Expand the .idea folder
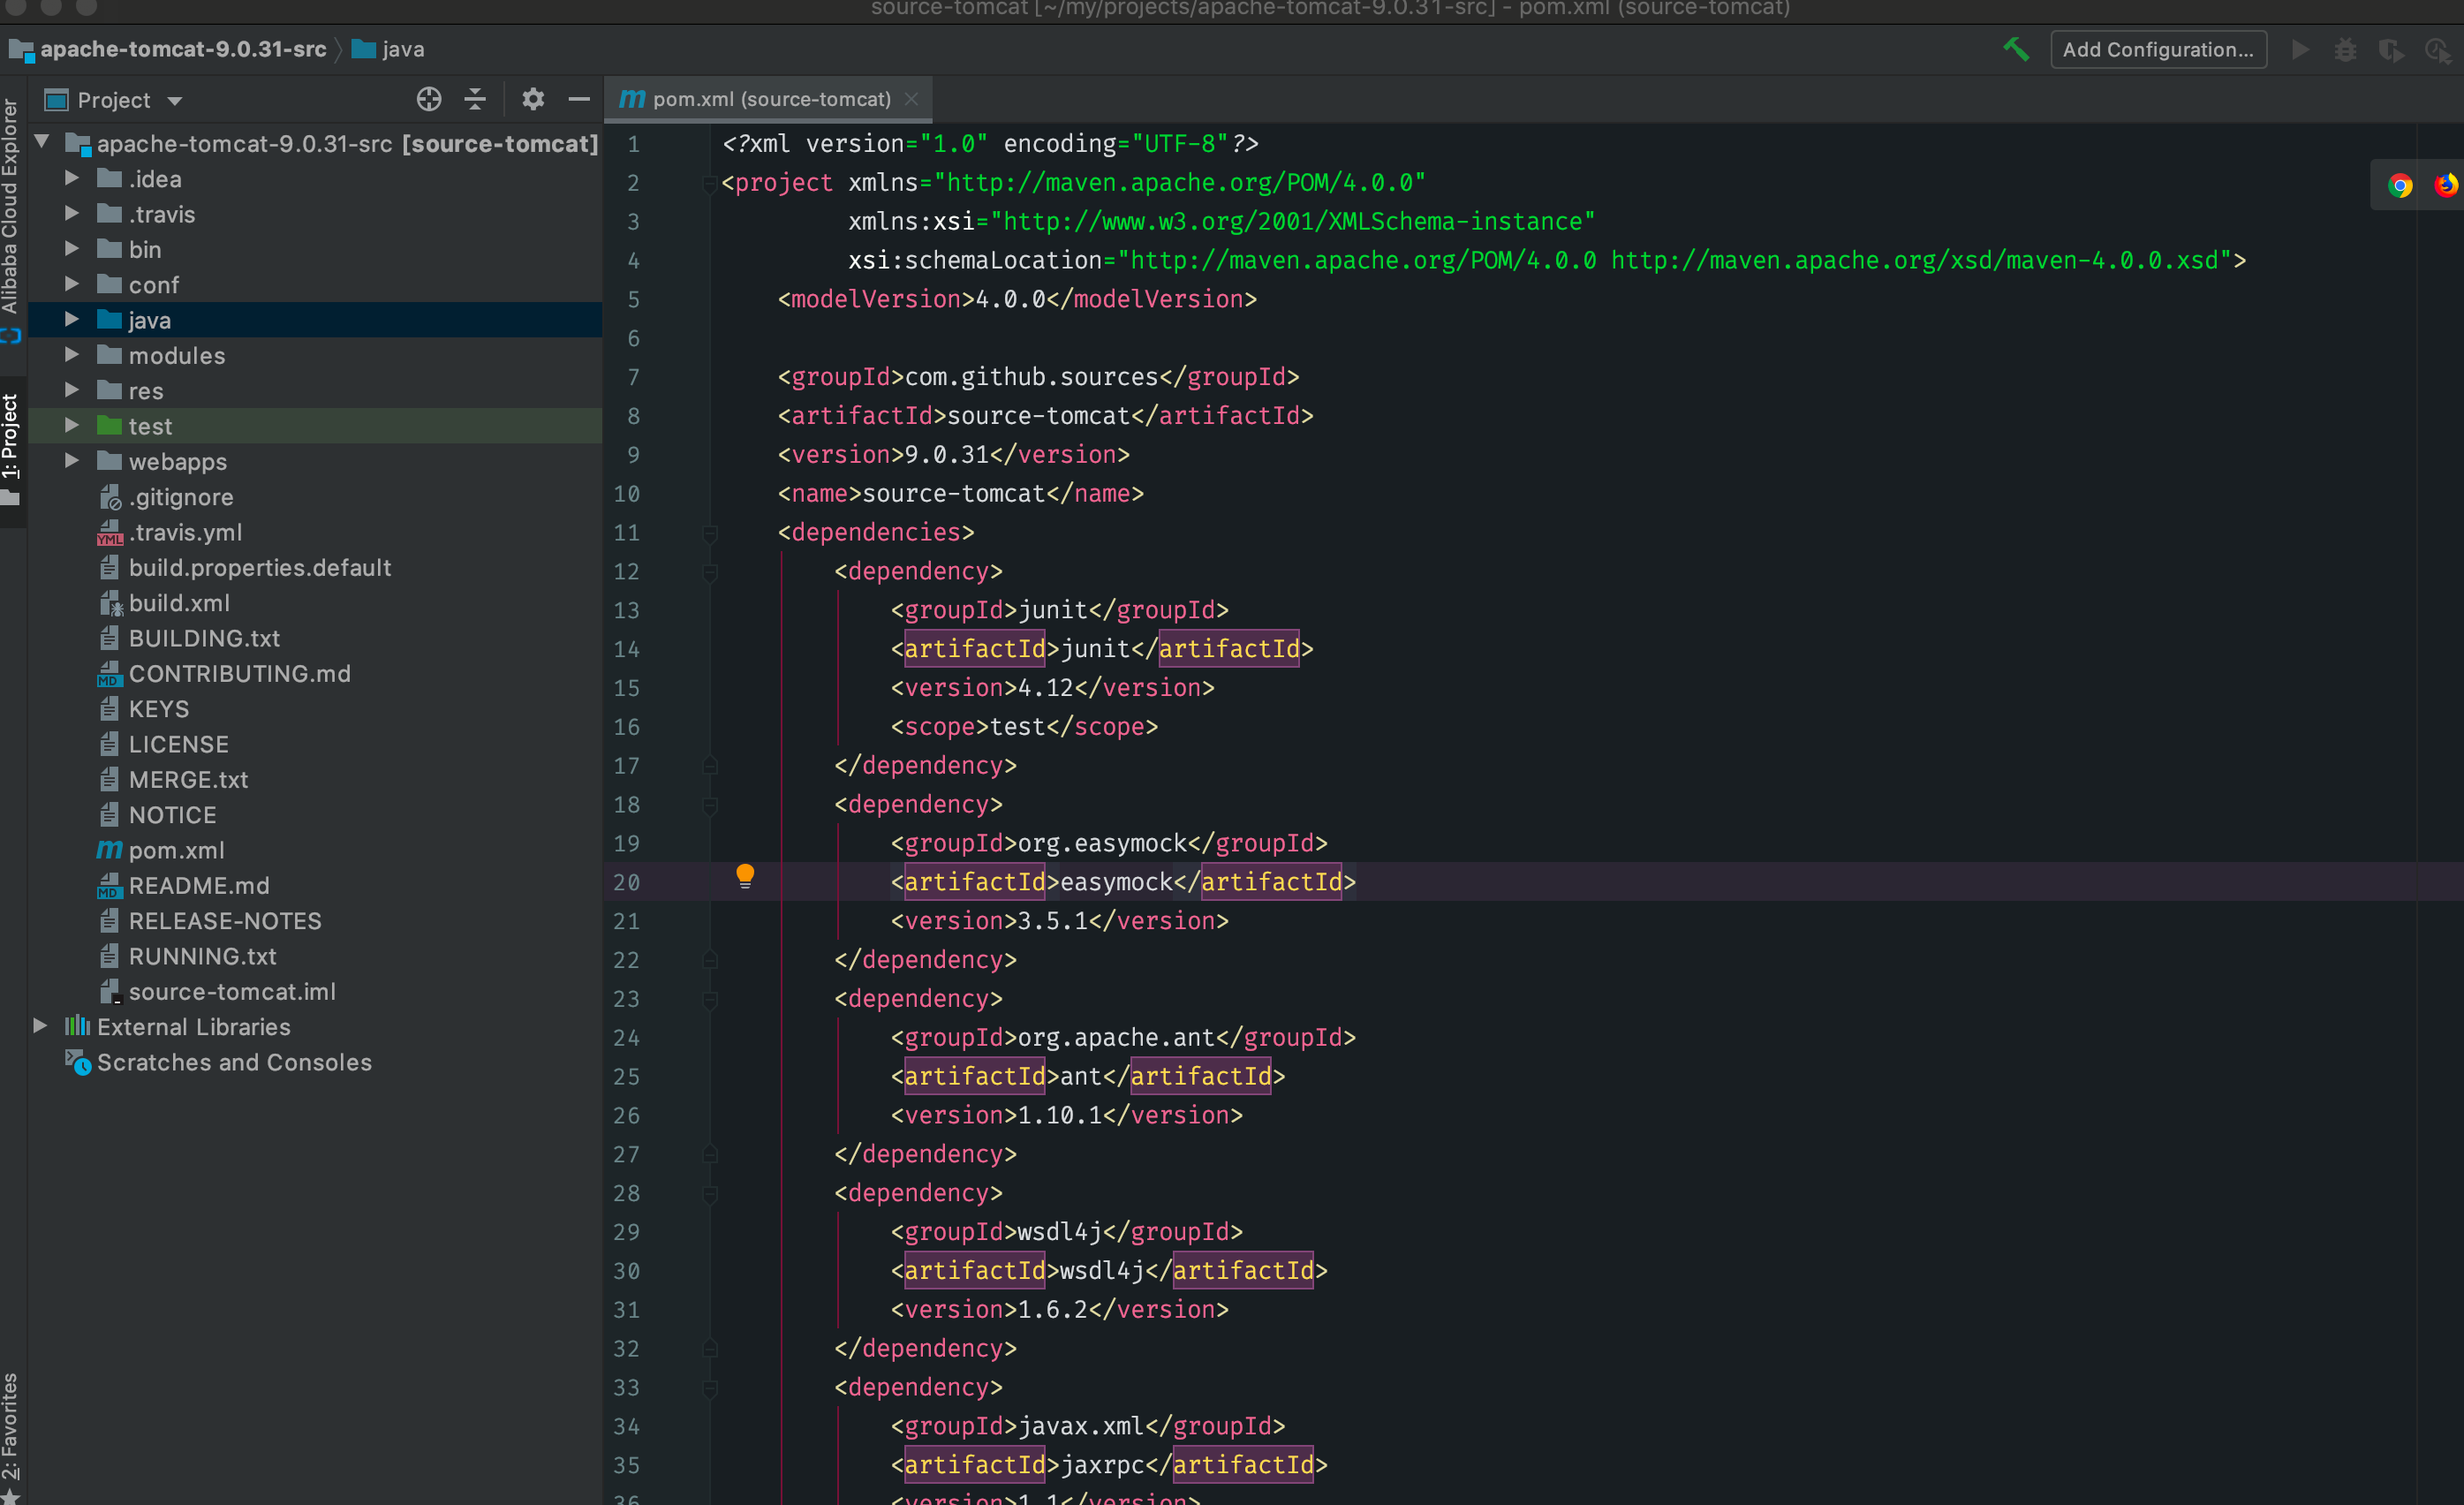 click(x=72, y=178)
